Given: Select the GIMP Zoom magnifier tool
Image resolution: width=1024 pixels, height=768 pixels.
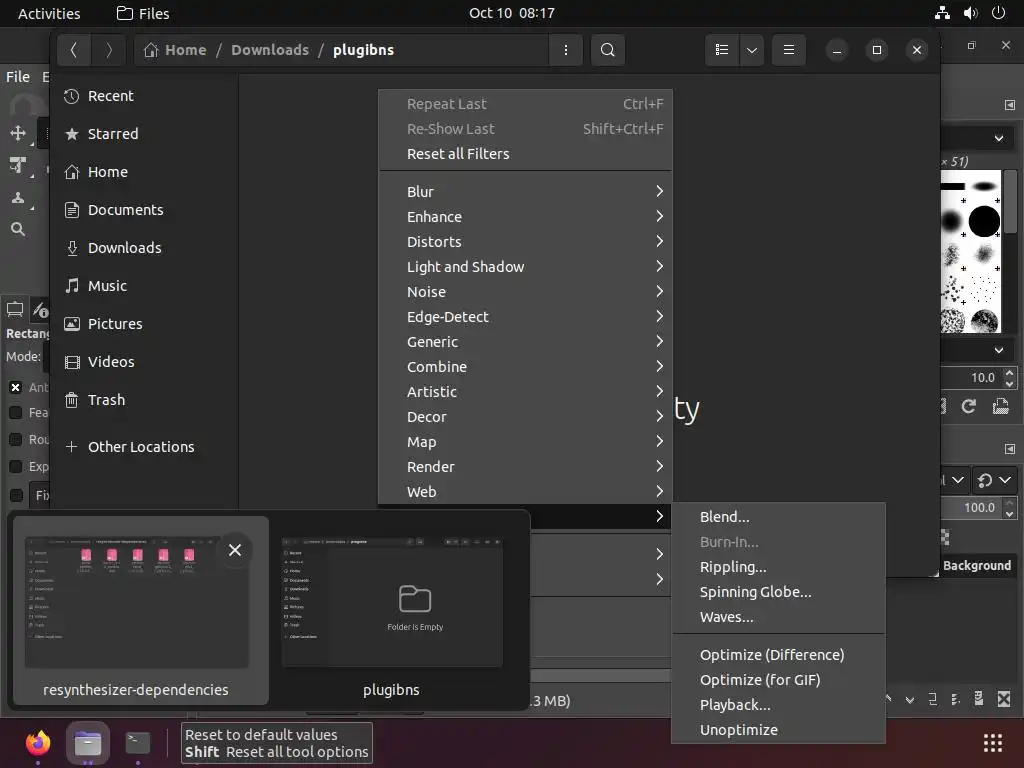Looking at the screenshot, I should pyautogui.click(x=18, y=229).
